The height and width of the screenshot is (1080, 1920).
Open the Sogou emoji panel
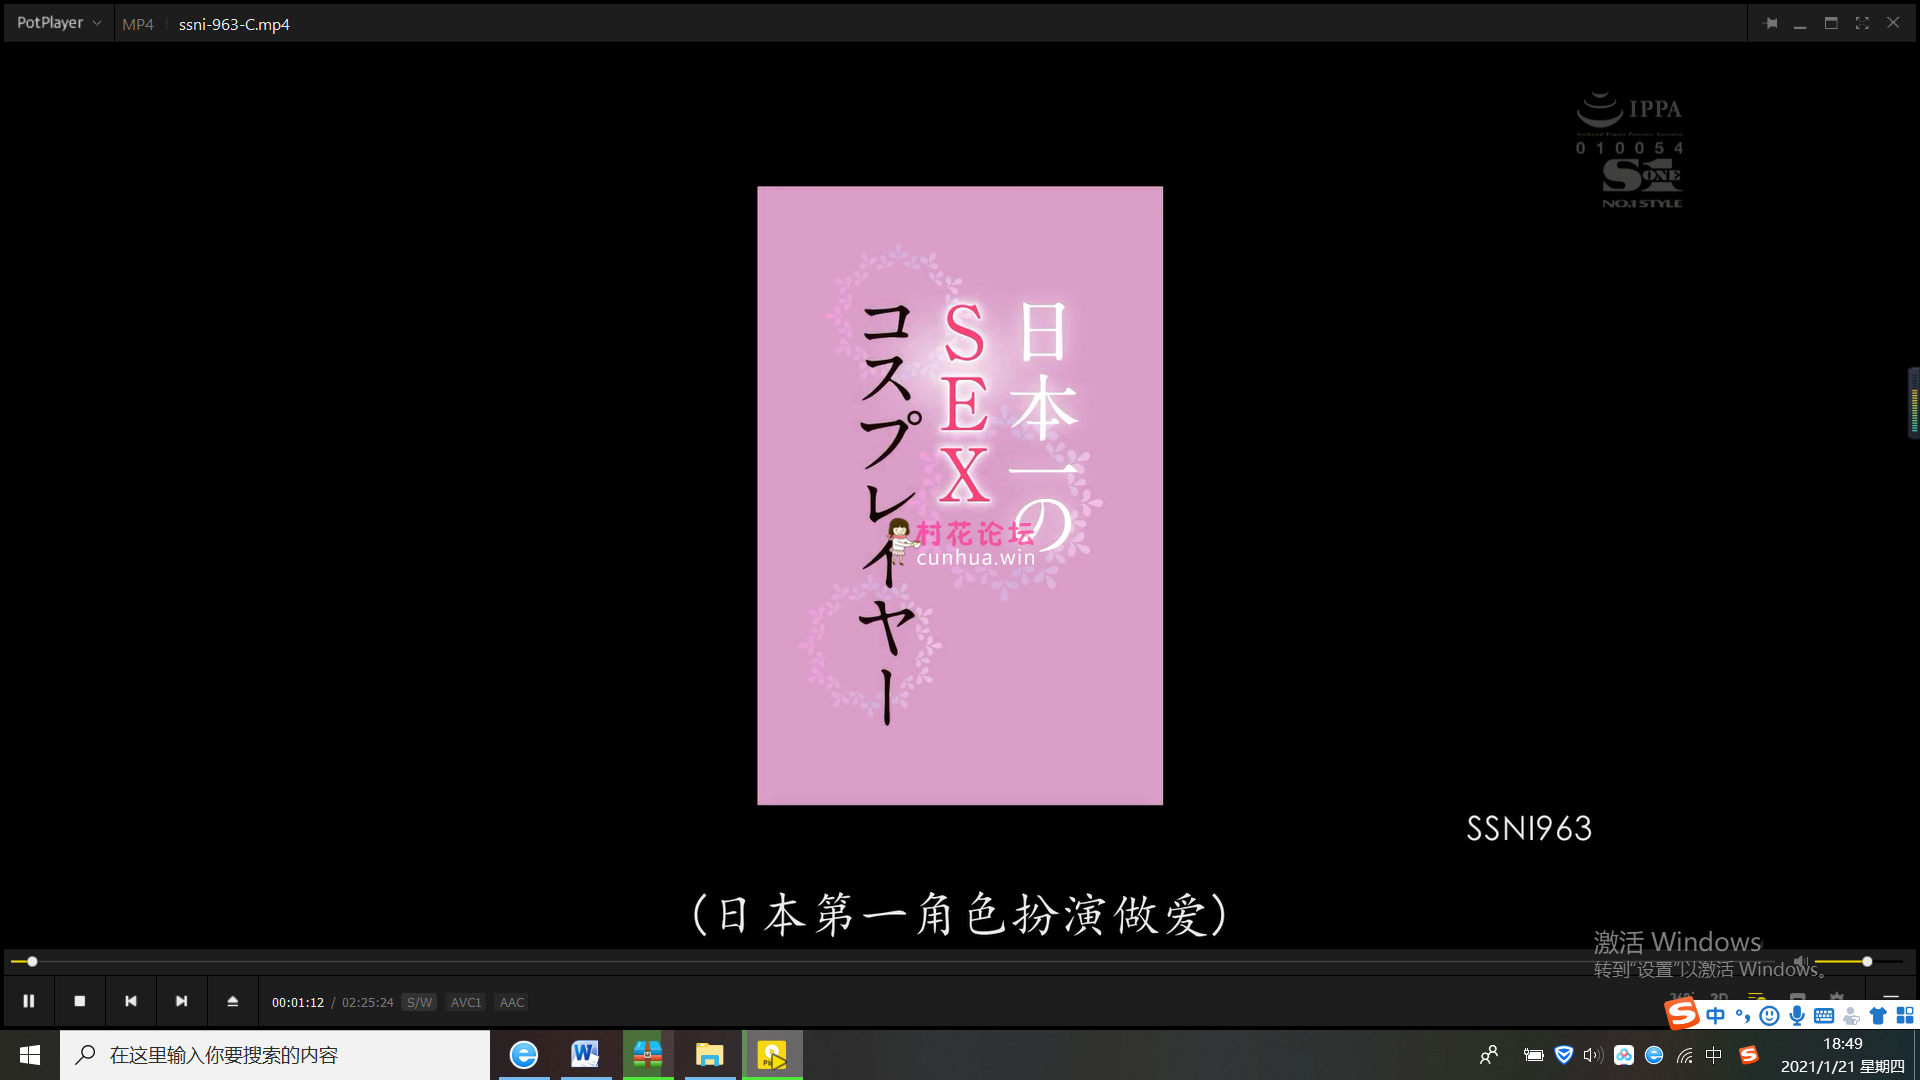[1769, 1016]
